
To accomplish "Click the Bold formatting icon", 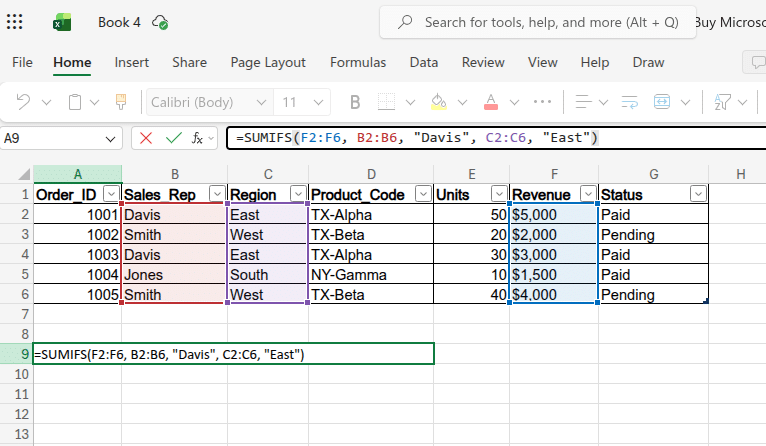I will point(354,102).
